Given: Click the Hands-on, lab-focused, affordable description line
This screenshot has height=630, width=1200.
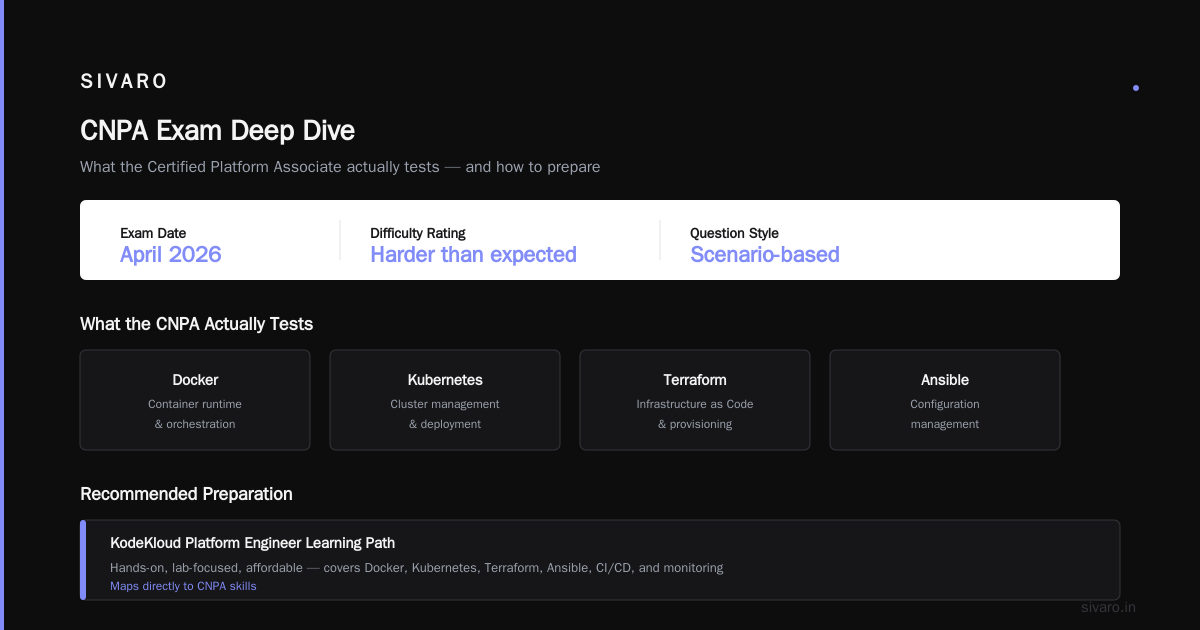Looking at the screenshot, I should [x=416, y=568].
